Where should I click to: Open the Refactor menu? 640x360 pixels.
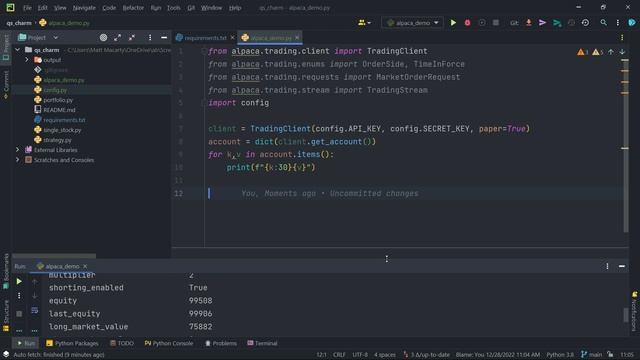coord(133,8)
